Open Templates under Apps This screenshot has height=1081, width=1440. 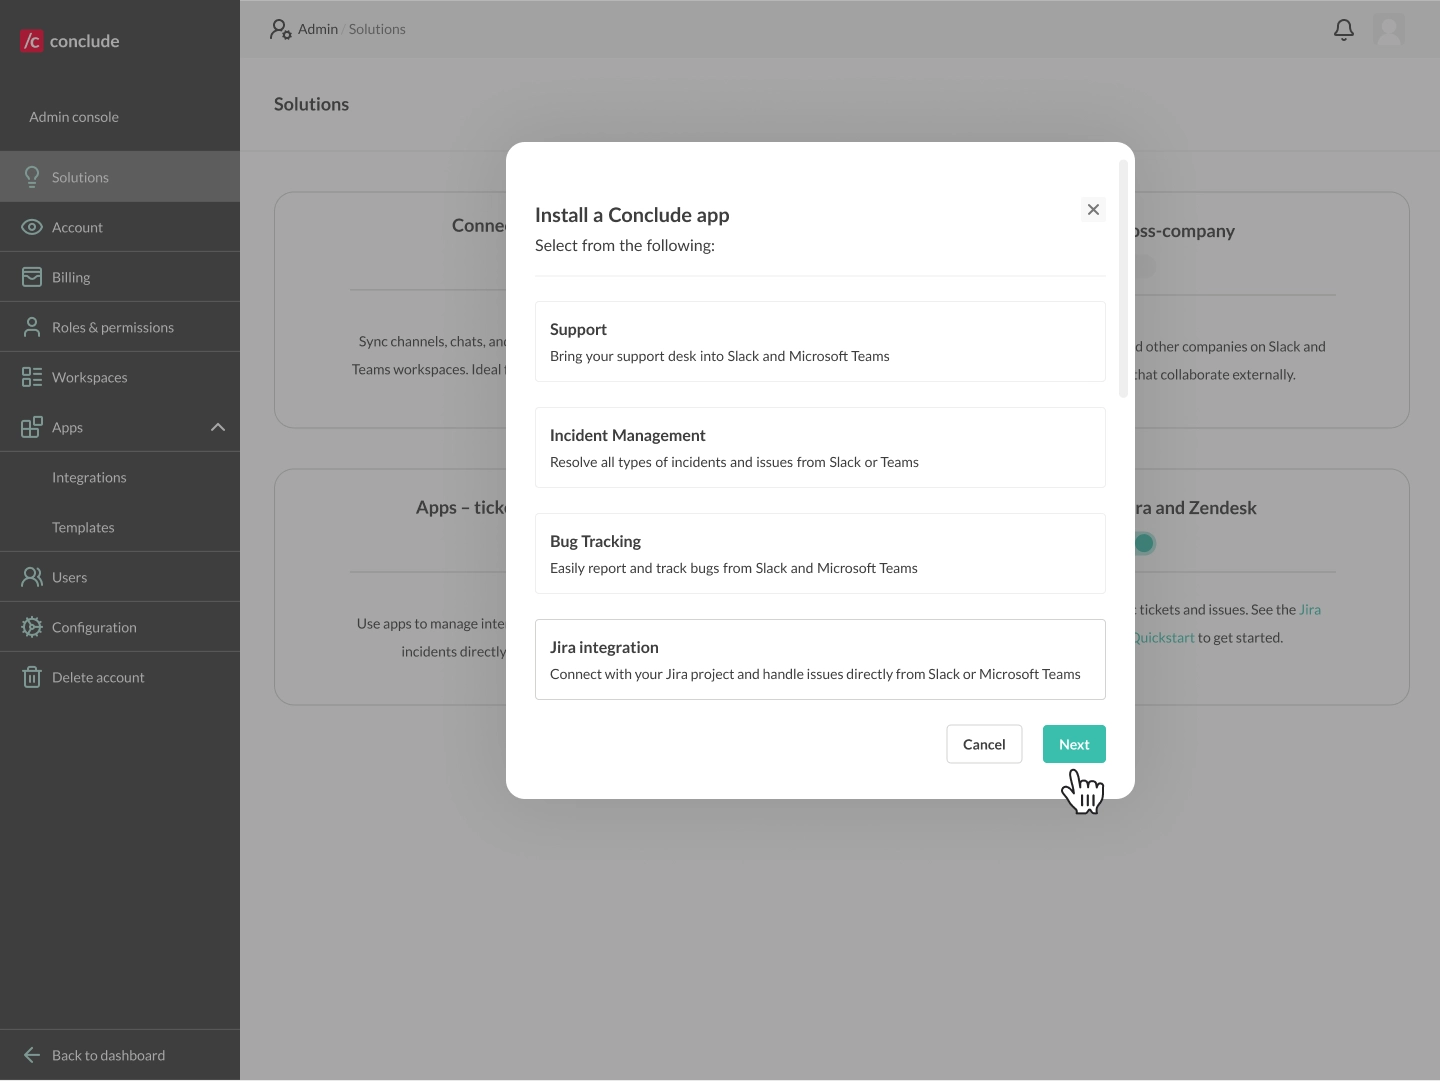point(120,527)
